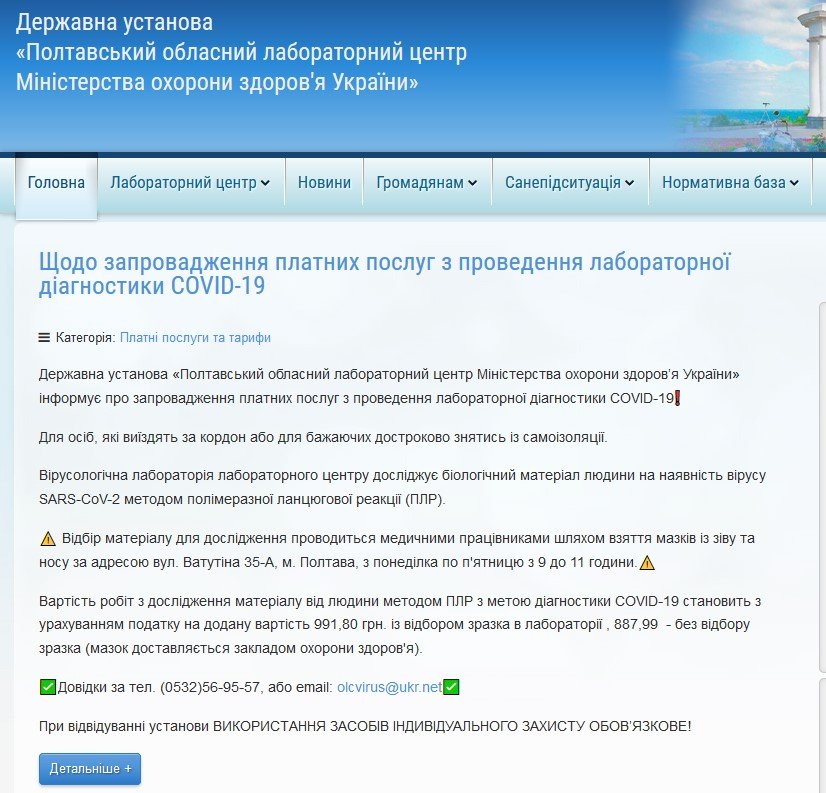This screenshot has height=793, width=826.
Task: Click the category list icon beside Категорія
Action: 44,338
